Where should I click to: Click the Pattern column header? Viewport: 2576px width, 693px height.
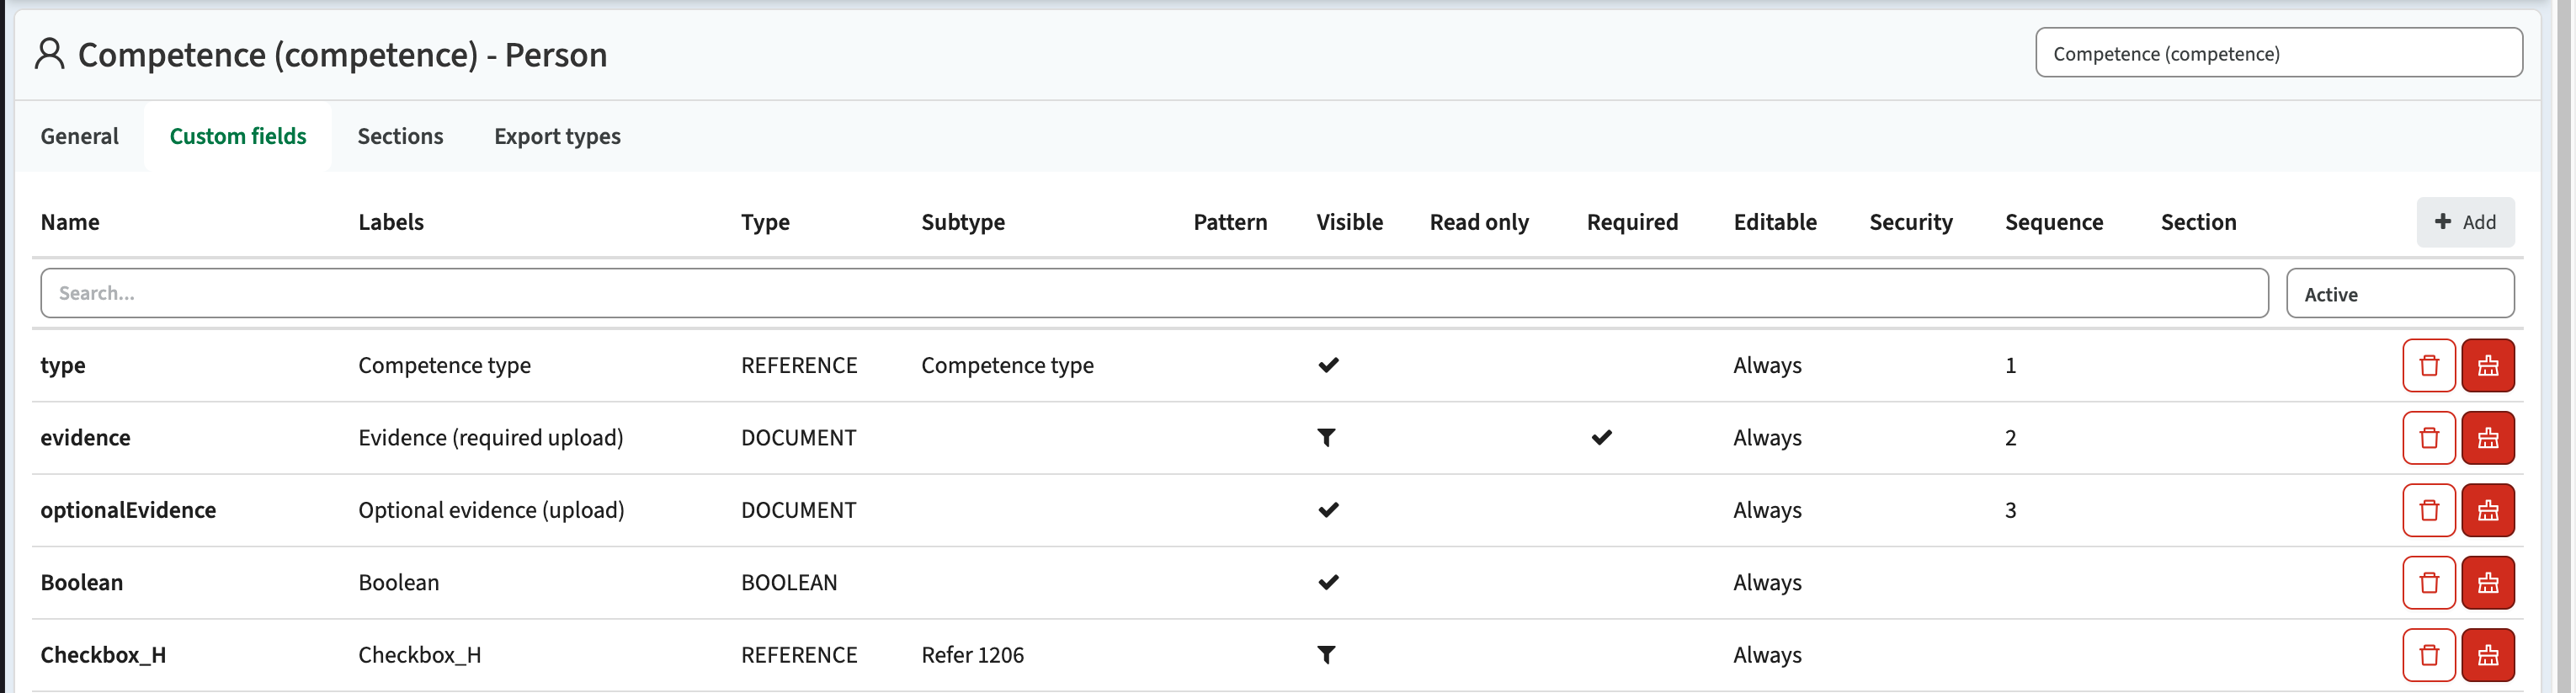[x=1232, y=222]
